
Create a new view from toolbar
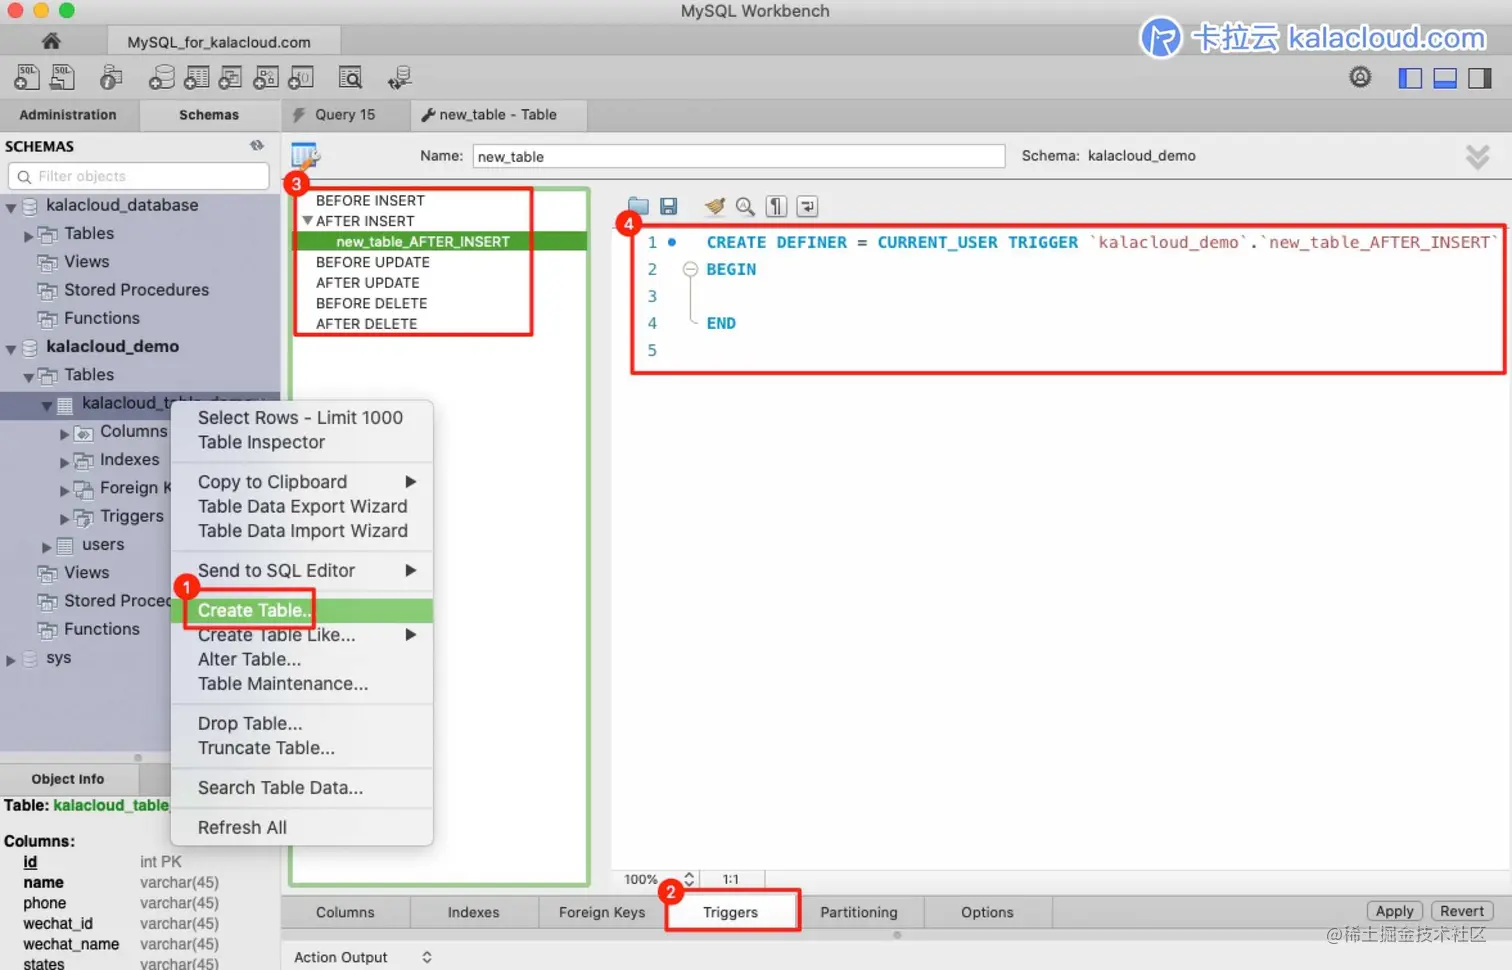pyautogui.click(x=231, y=77)
